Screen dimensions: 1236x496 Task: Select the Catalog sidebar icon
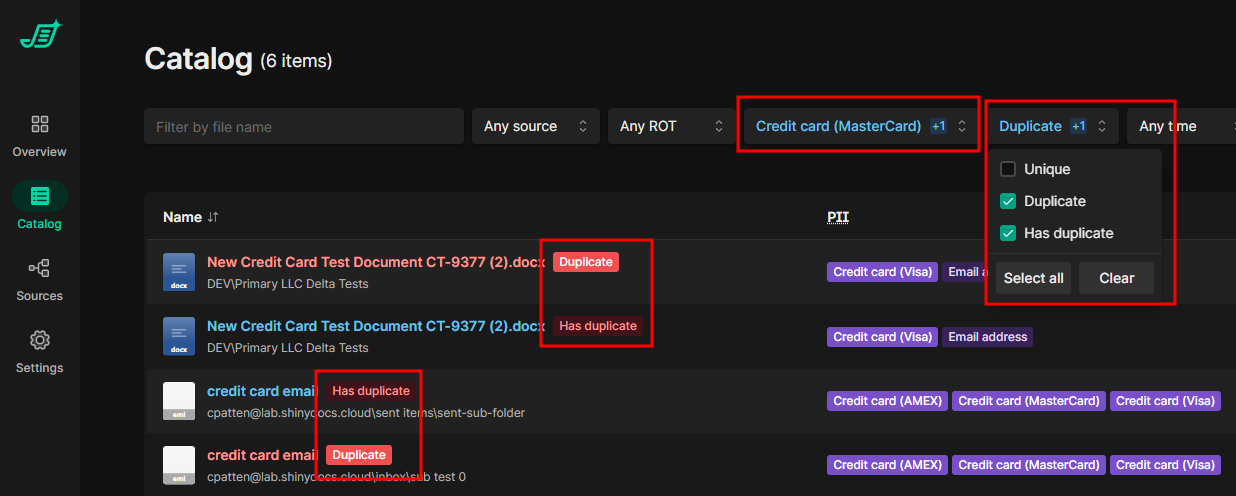[40, 196]
